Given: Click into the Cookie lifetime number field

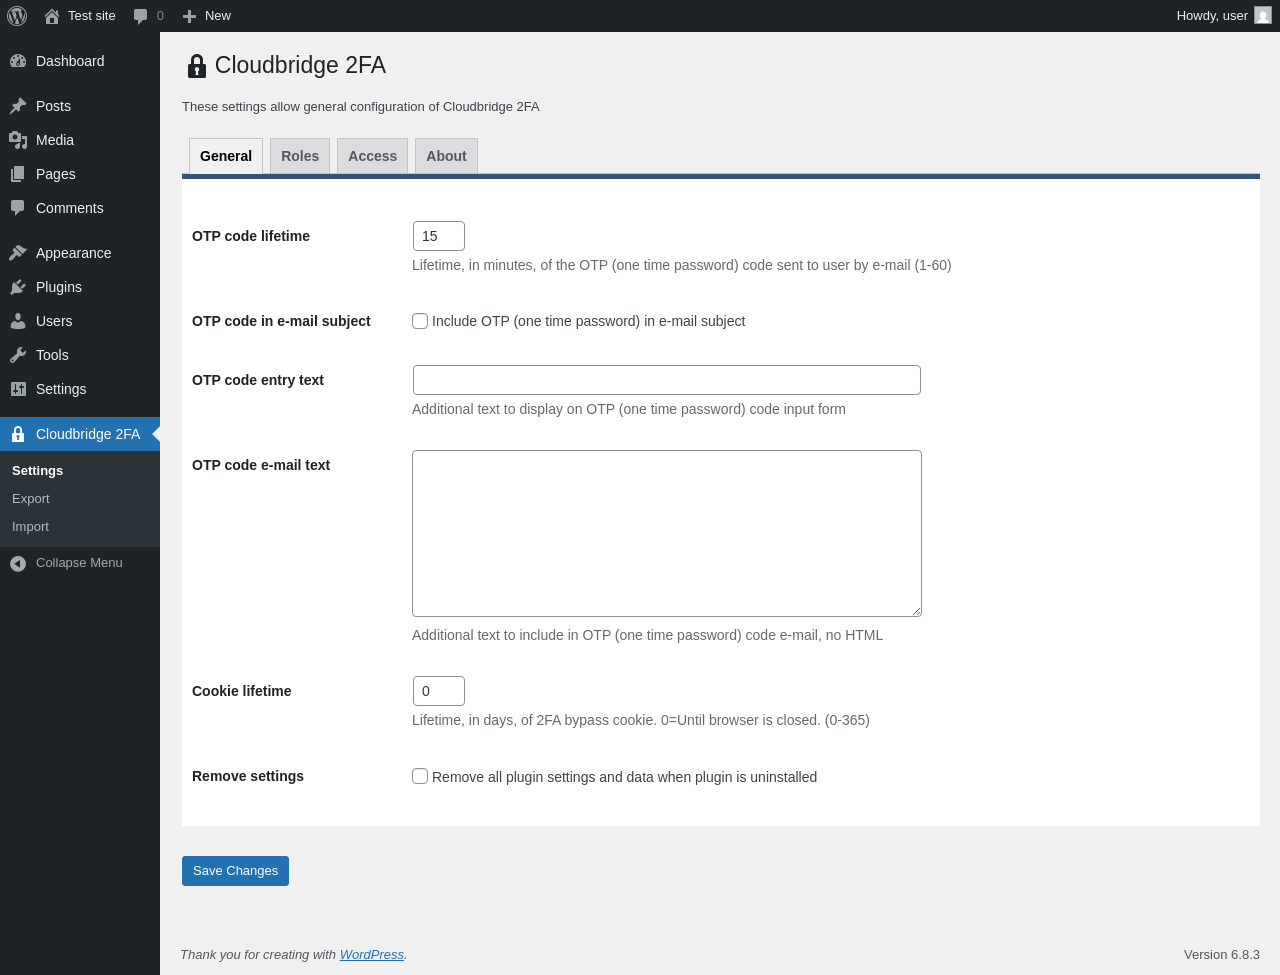Looking at the screenshot, I should [438, 691].
